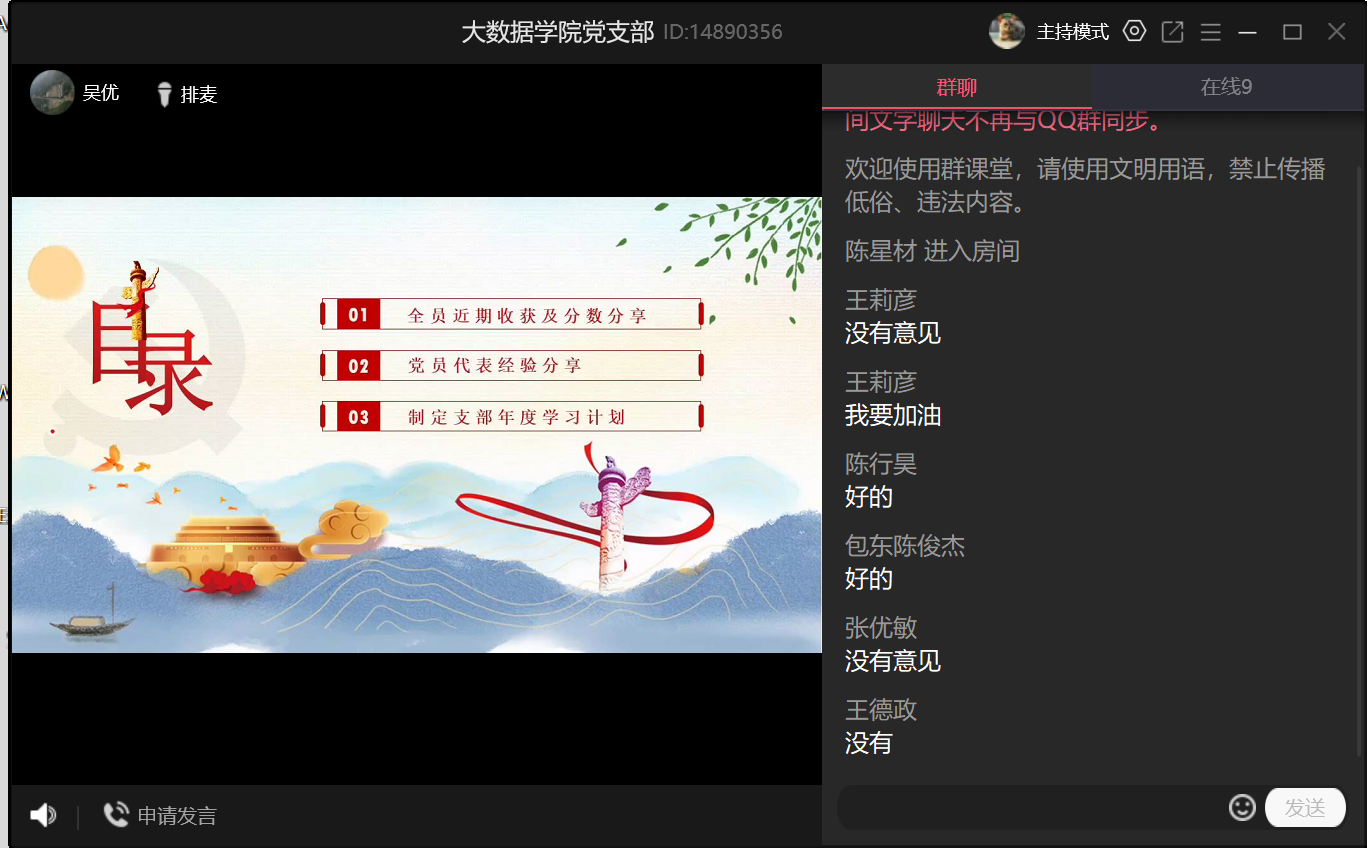
Task: Open the emoji picker in chat
Action: 1242,807
